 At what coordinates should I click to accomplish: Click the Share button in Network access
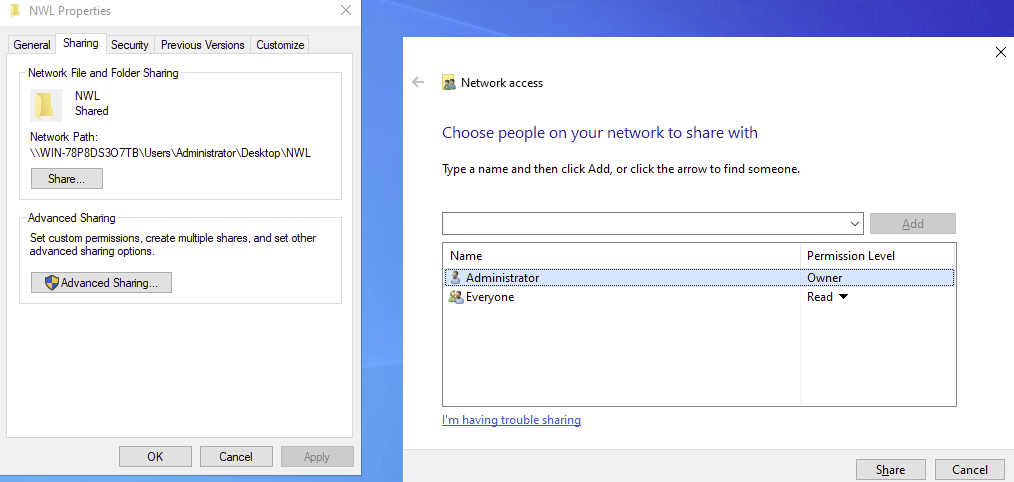coord(890,470)
